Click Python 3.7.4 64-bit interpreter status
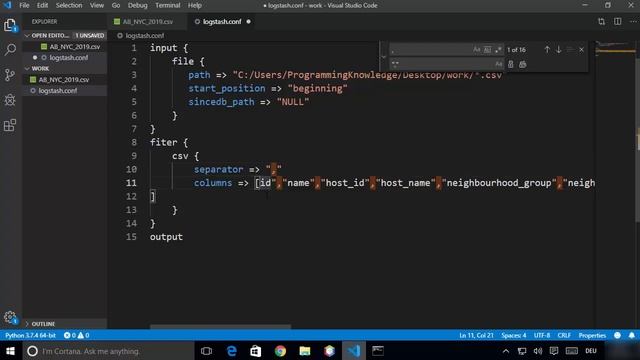 pos(30,335)
